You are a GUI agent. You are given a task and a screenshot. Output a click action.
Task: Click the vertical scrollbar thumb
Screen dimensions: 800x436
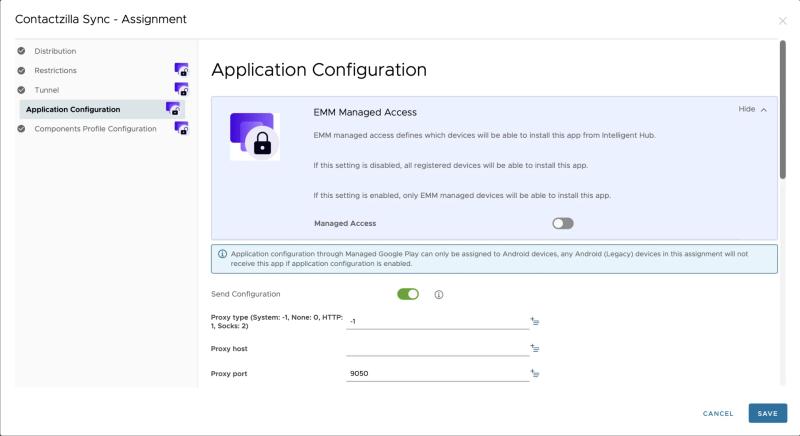tap(783, 110)
